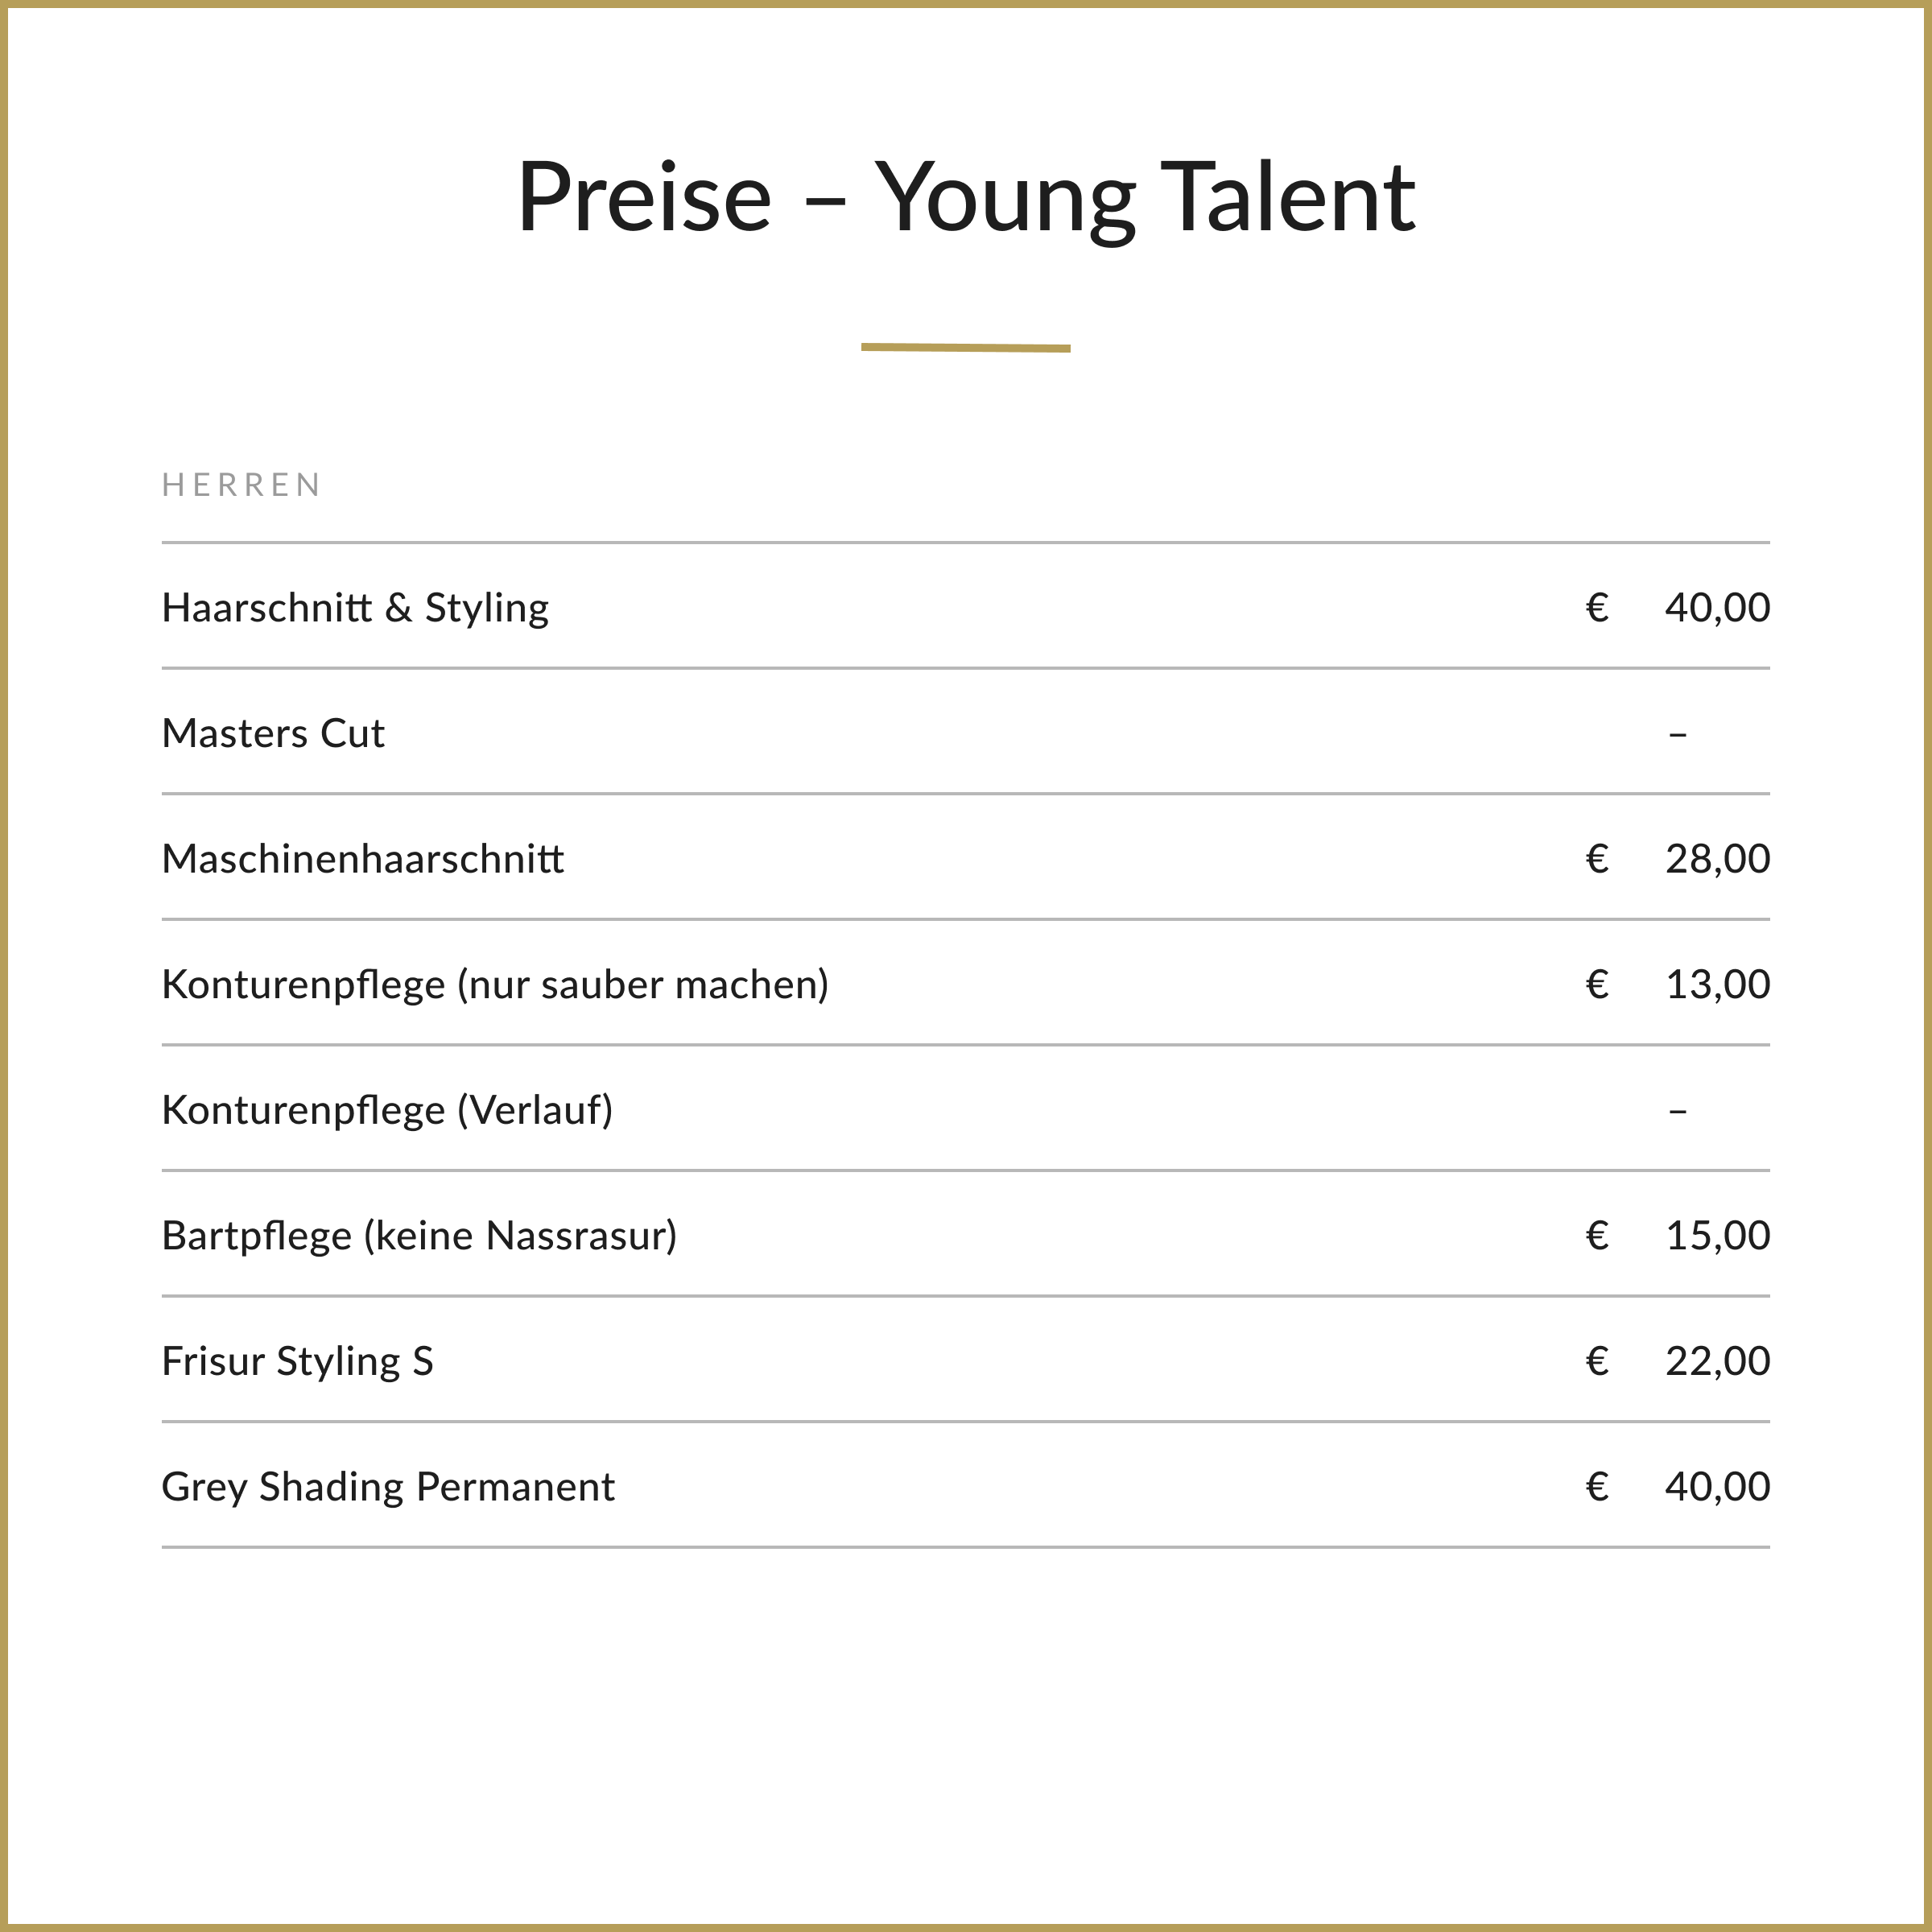Image resolution: width=1932 pixels, height=1932 pixels.
Task: Select the Masters Cut entry
Action: 273,733
